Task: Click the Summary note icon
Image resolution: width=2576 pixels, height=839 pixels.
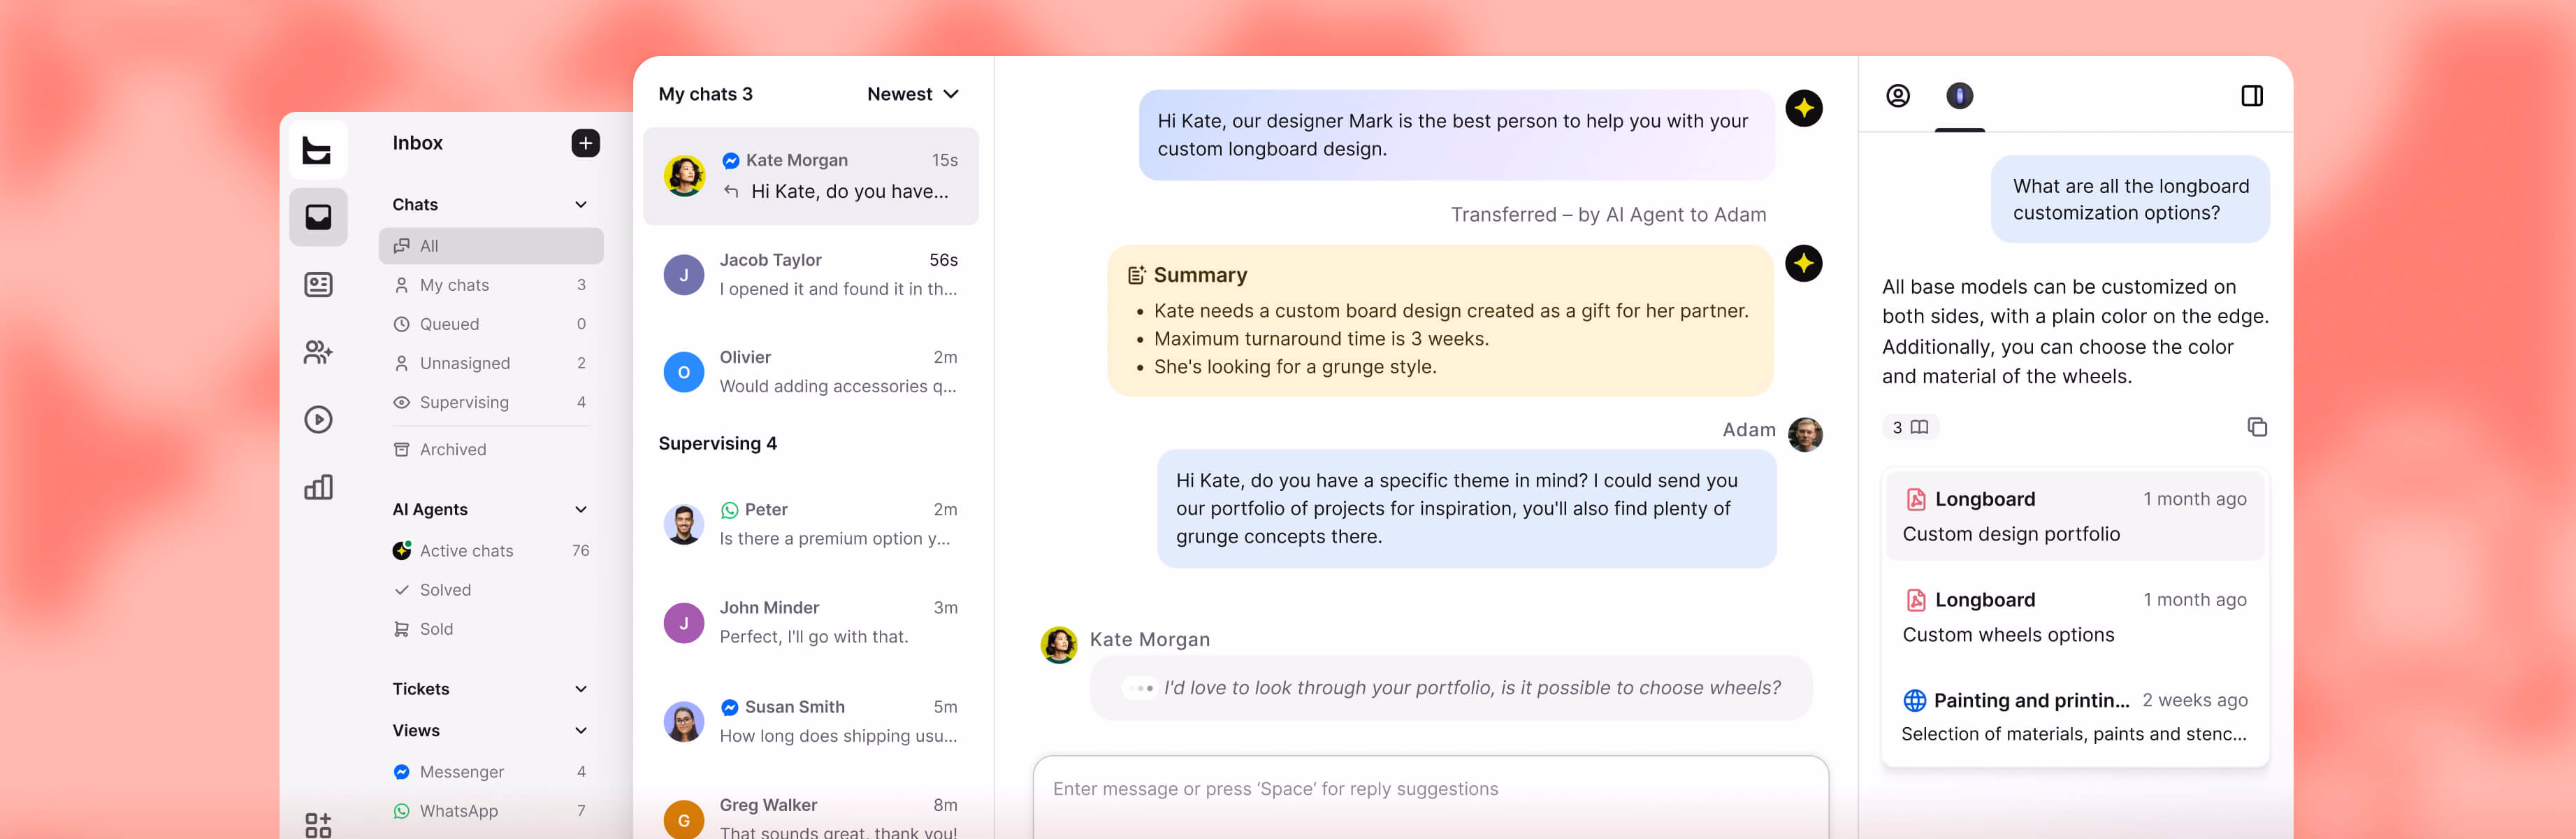Action: (1136, 275)
